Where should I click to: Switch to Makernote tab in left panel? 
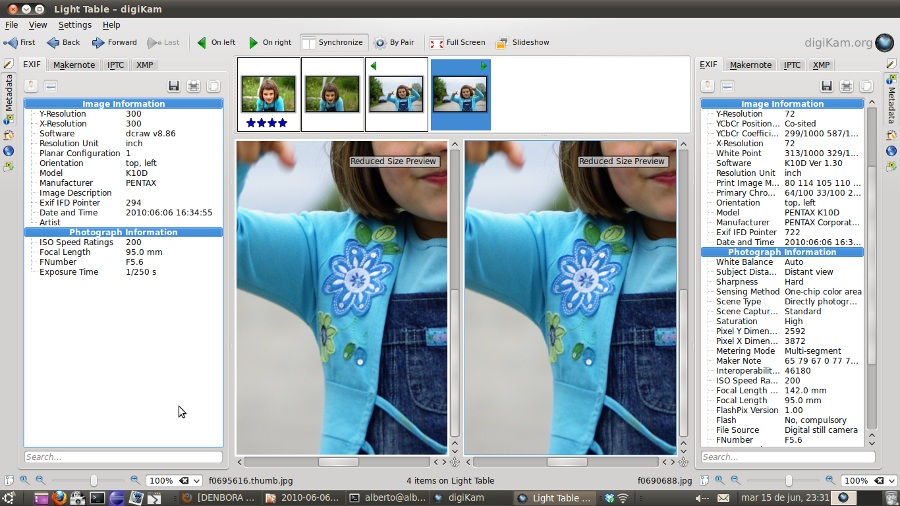(74, 65)
